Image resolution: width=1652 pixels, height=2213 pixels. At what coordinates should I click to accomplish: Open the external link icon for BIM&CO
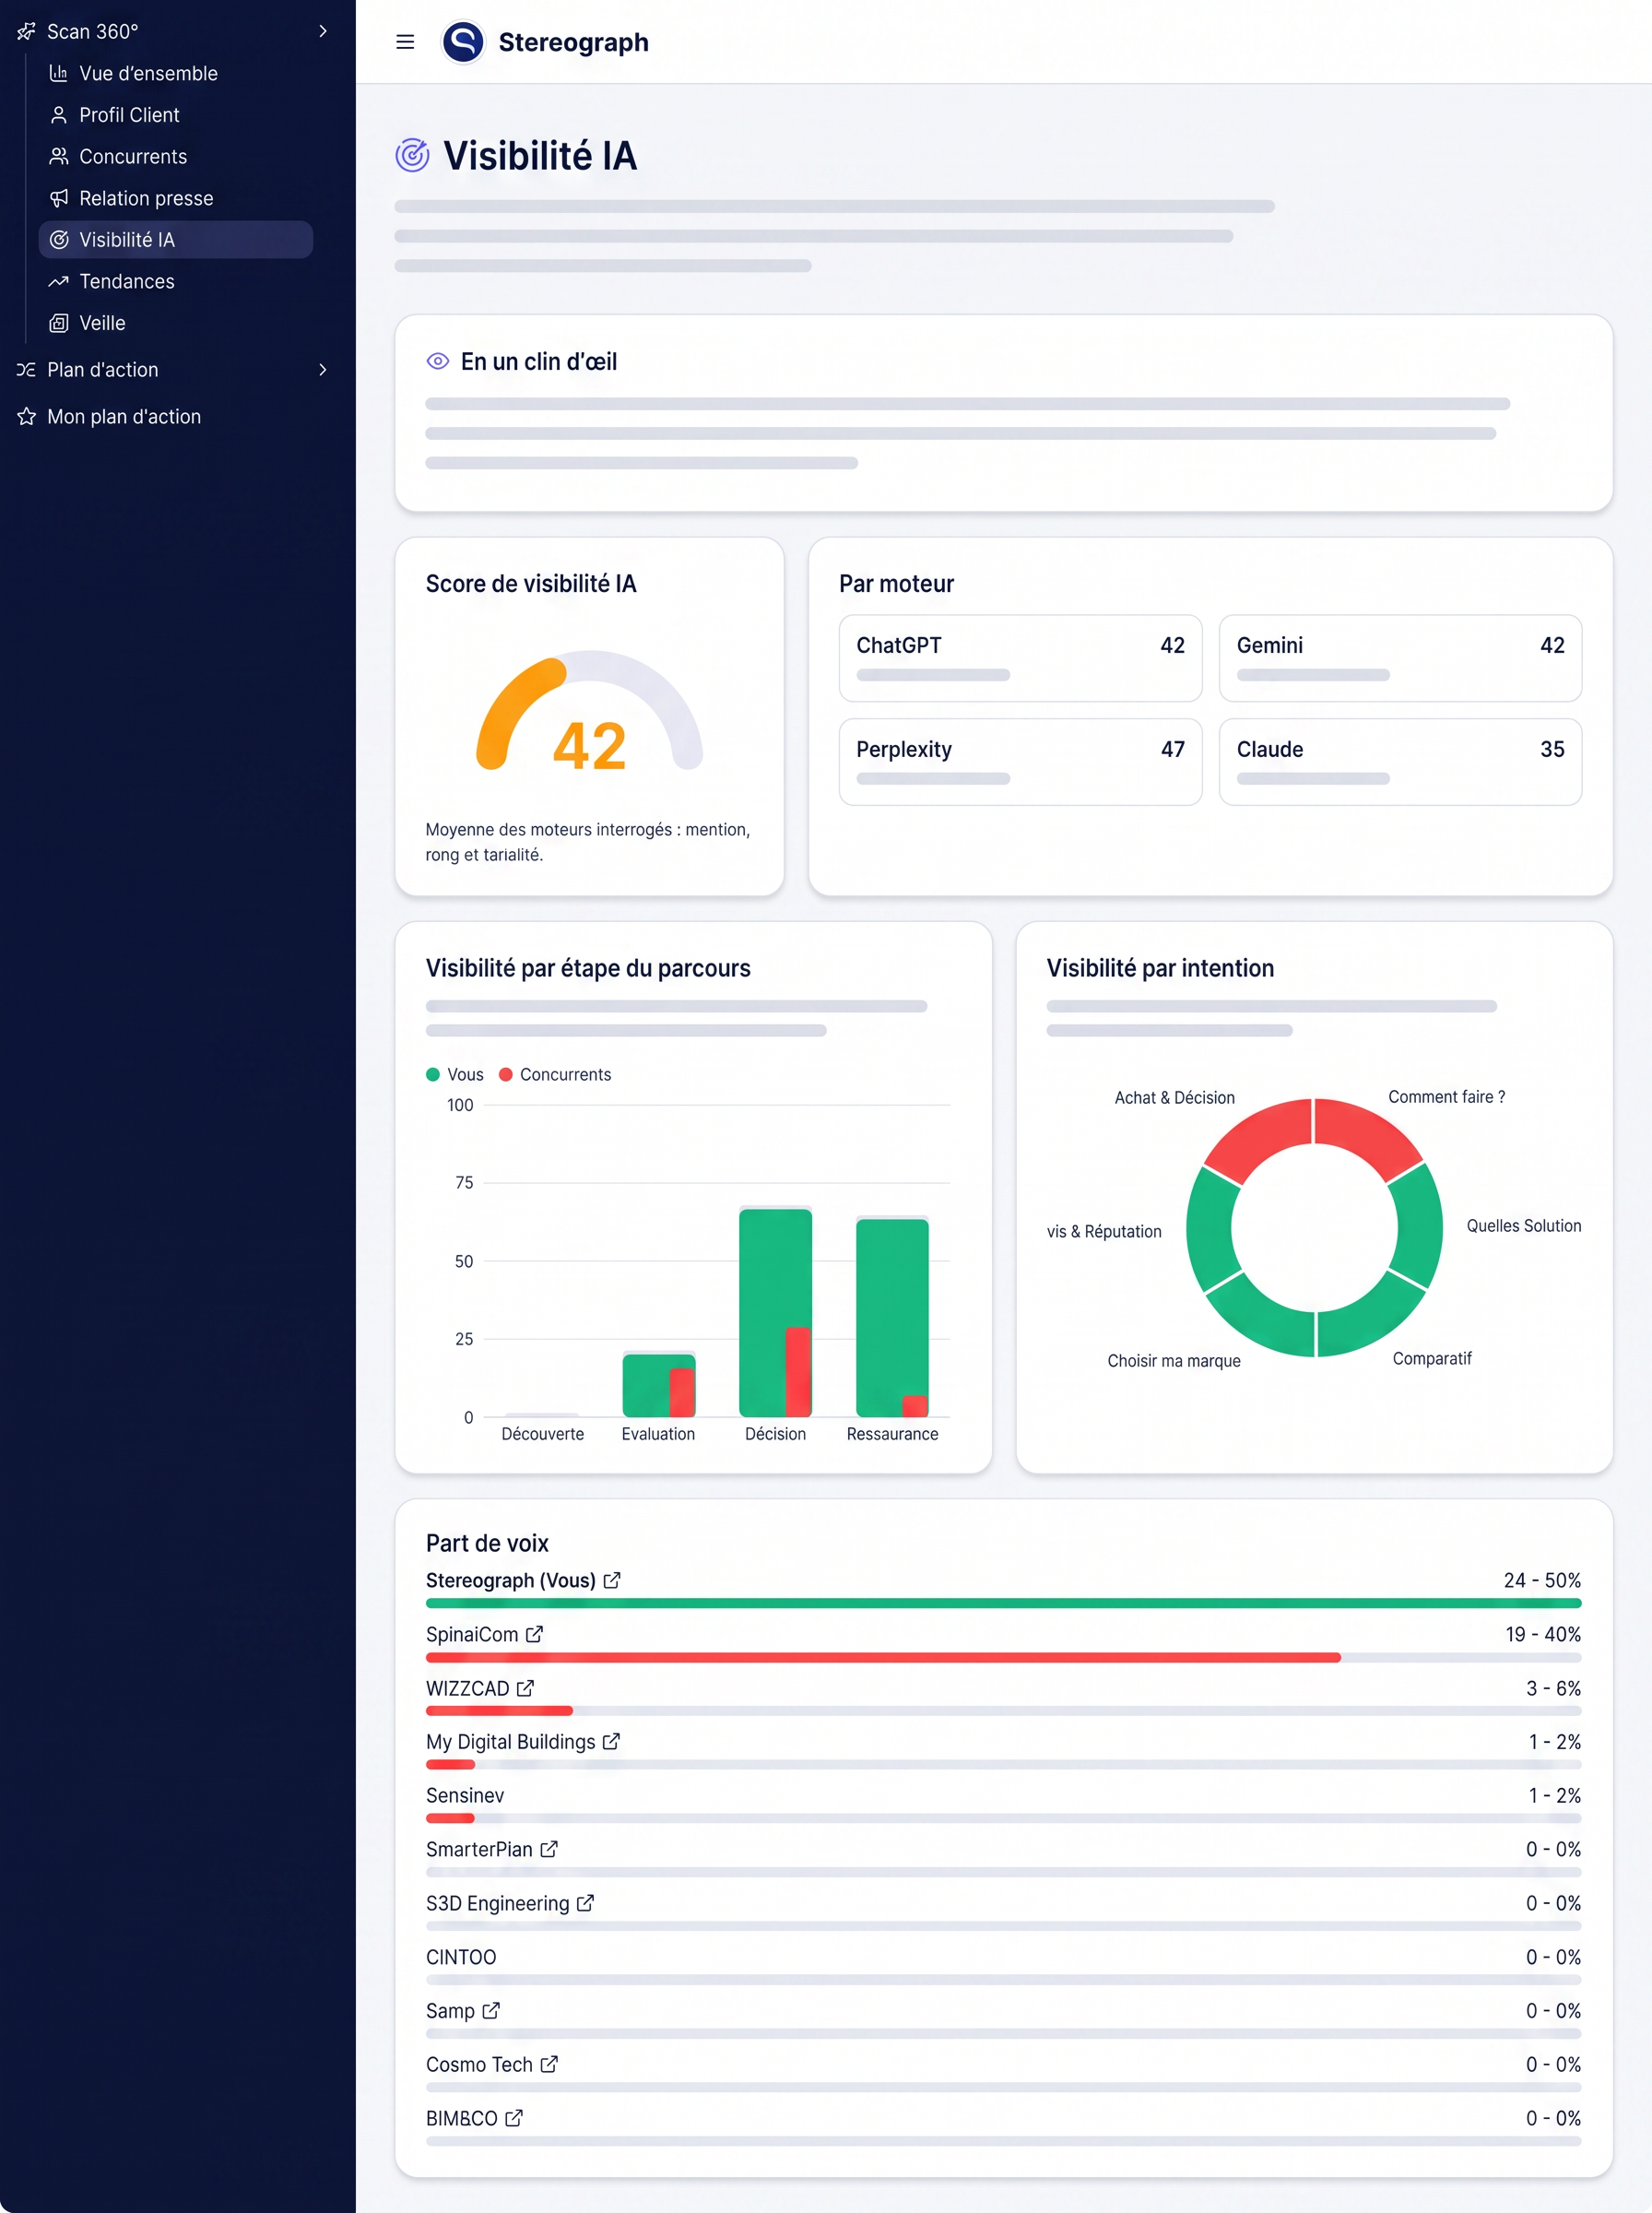click(x=514, y=2118)
